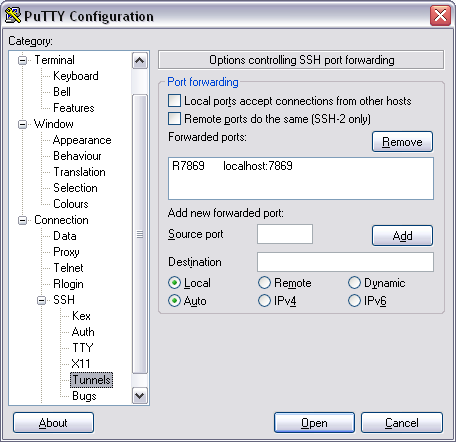Add the new forwarded port
The image size is (456, 442).
click(402, 236)
